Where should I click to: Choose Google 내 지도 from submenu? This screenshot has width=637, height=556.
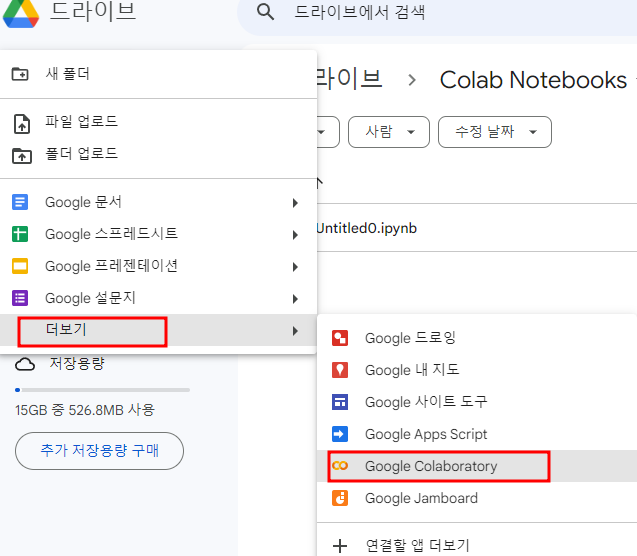[x=477, y=370]
